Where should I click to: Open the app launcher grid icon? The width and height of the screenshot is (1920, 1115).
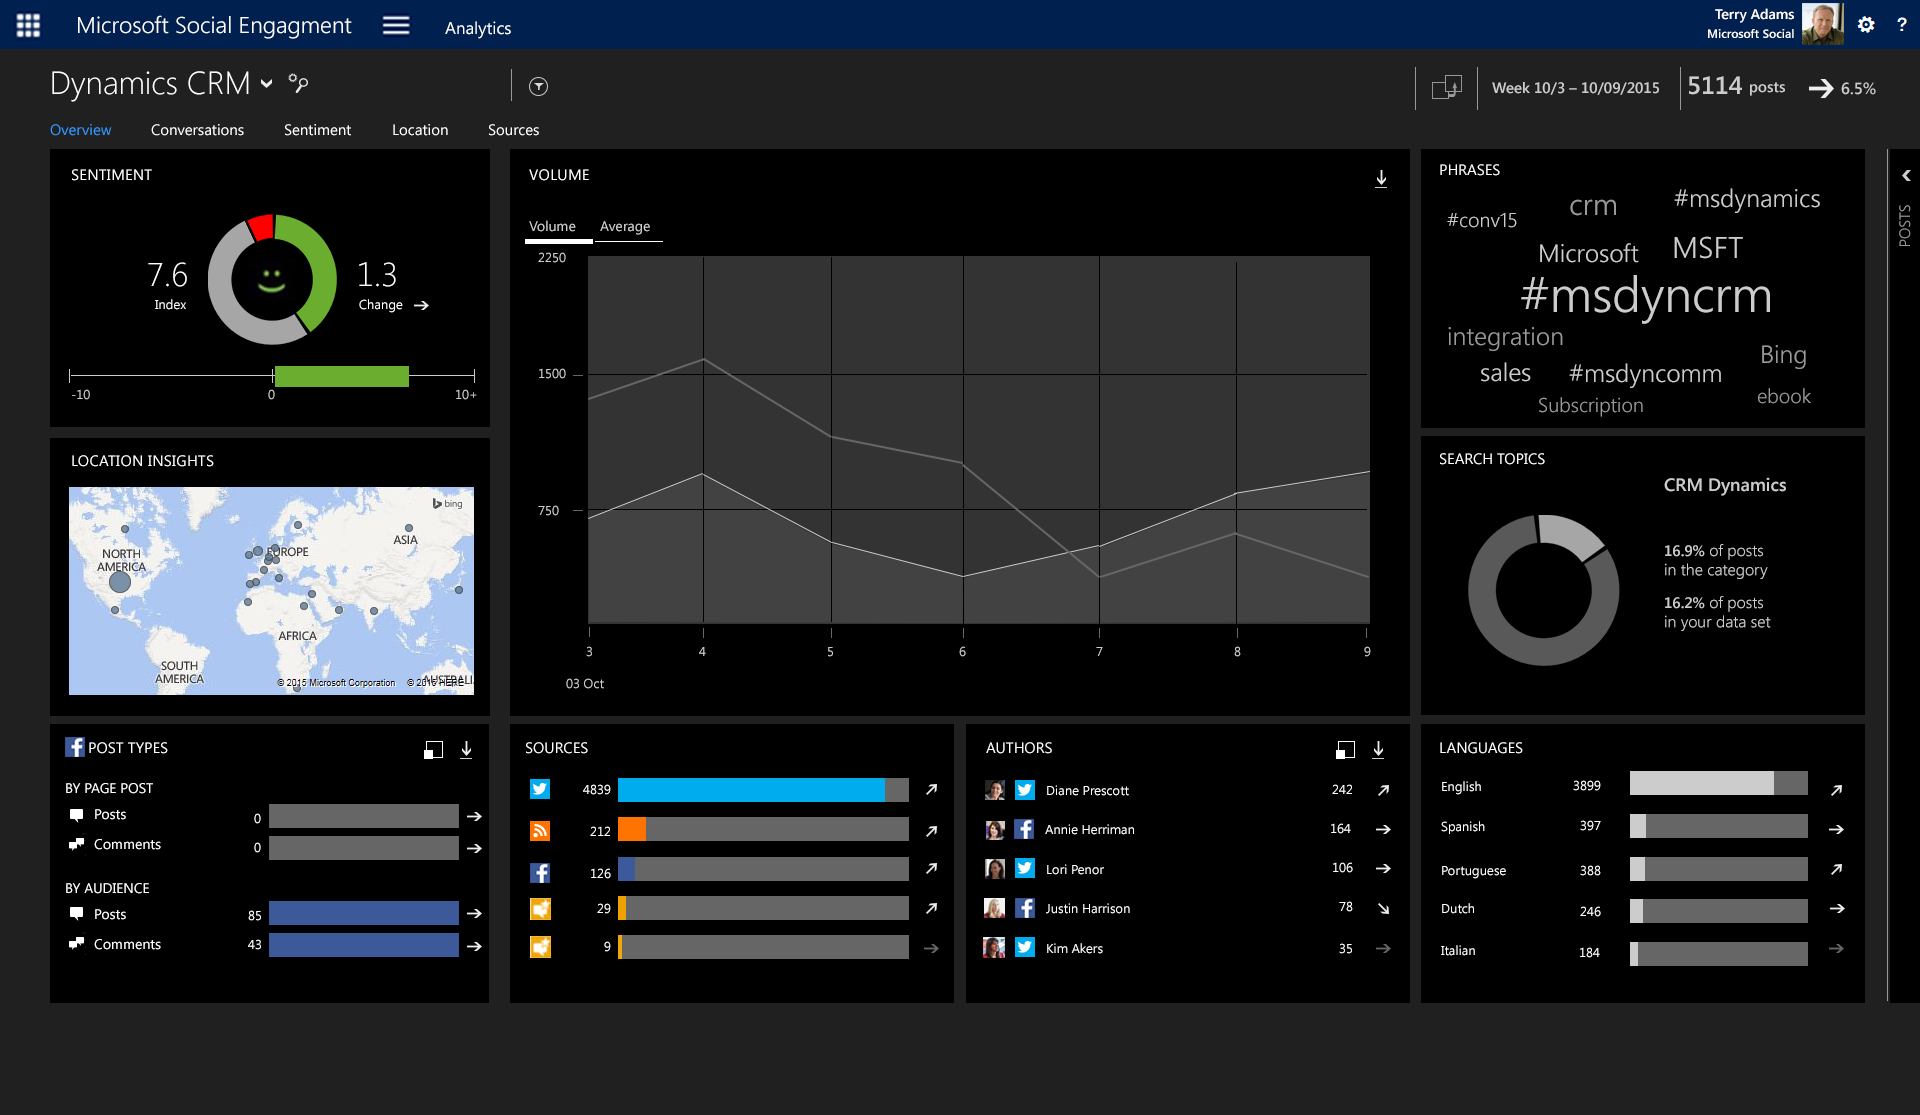(x=28, y=25)
